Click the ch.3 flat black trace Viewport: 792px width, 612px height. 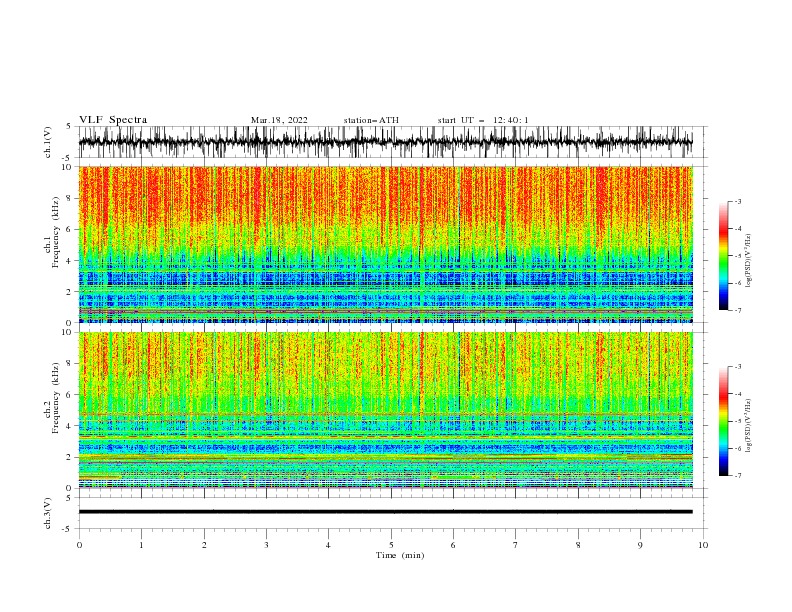(385, 512)
